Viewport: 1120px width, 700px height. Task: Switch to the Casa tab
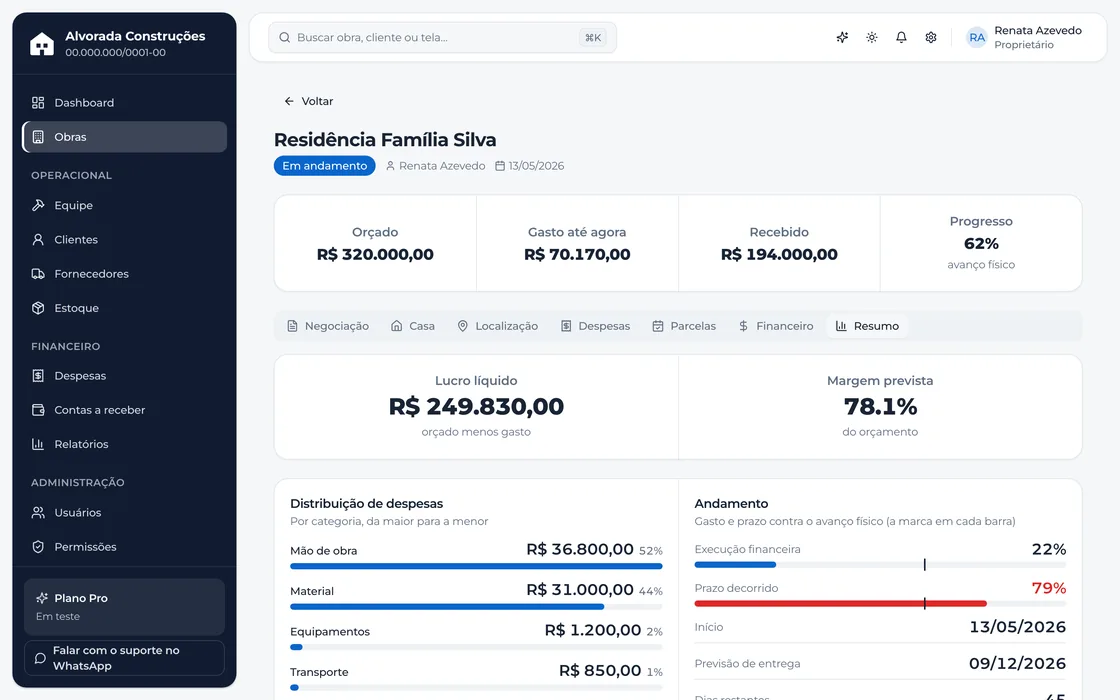point(413,326)
